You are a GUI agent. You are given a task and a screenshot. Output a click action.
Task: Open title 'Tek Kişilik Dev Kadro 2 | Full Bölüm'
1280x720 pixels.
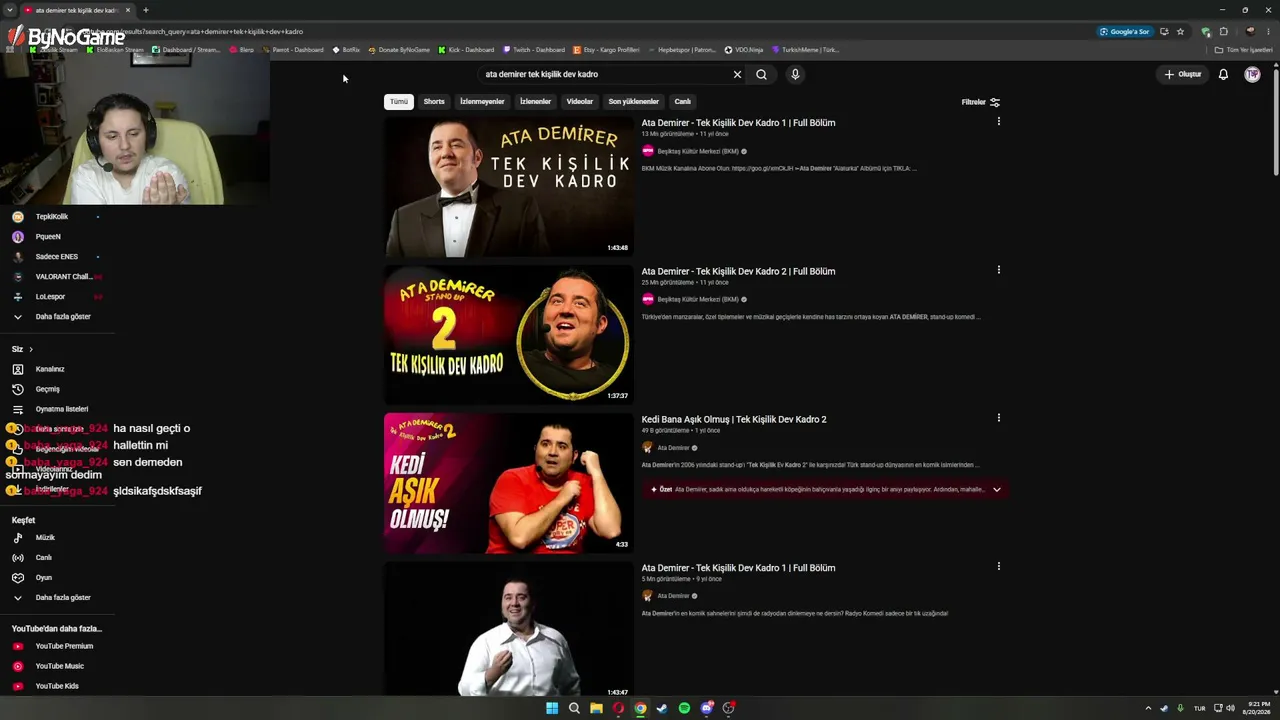click(738, 271)
